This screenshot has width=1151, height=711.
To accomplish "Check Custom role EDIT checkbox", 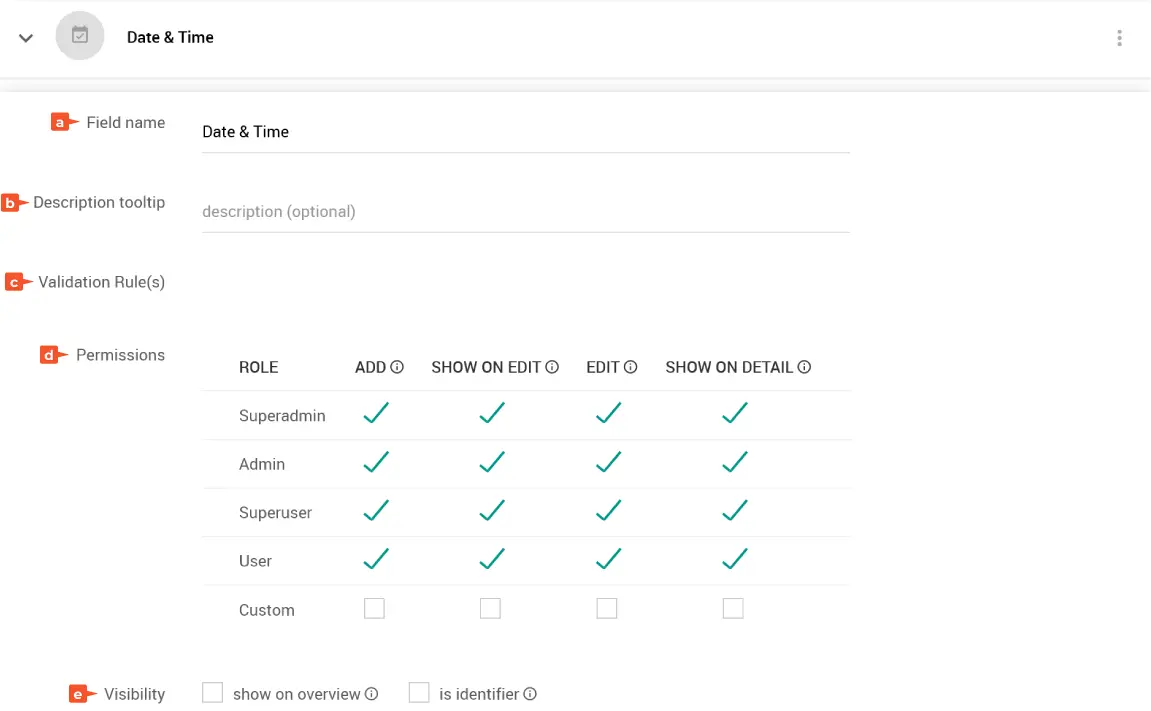I will coord(607,608).
